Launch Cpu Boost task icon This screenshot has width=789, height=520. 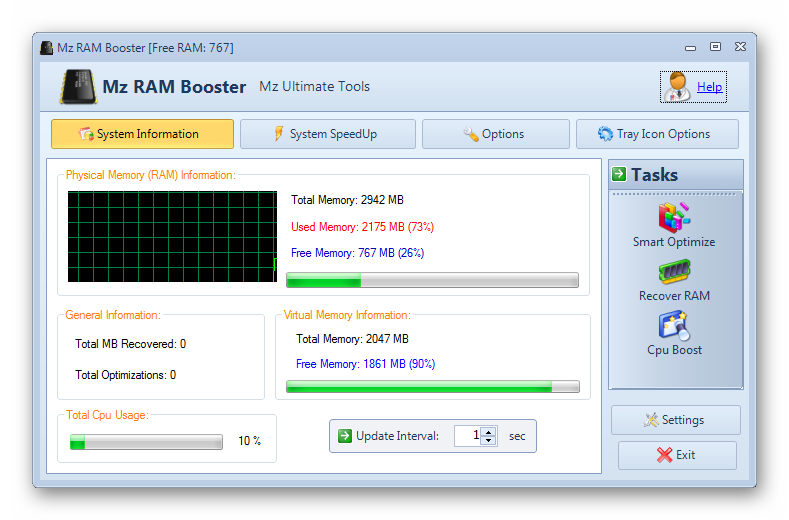(674, 326)
